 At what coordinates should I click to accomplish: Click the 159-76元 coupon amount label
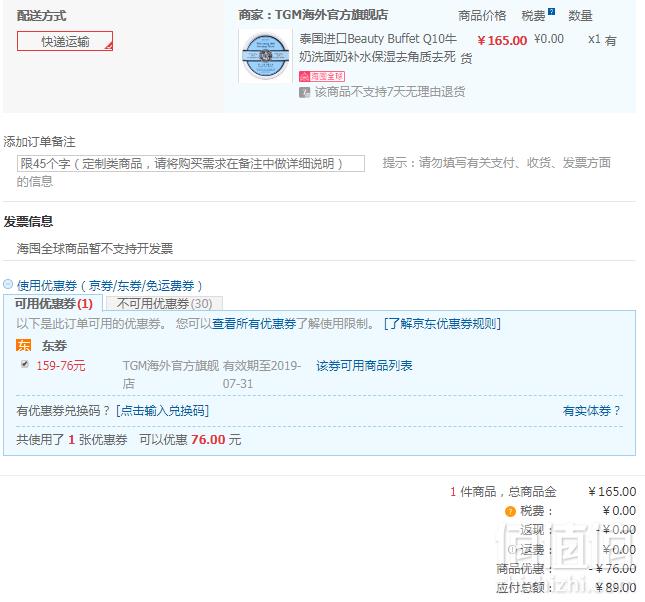click(x=60, y=365)
